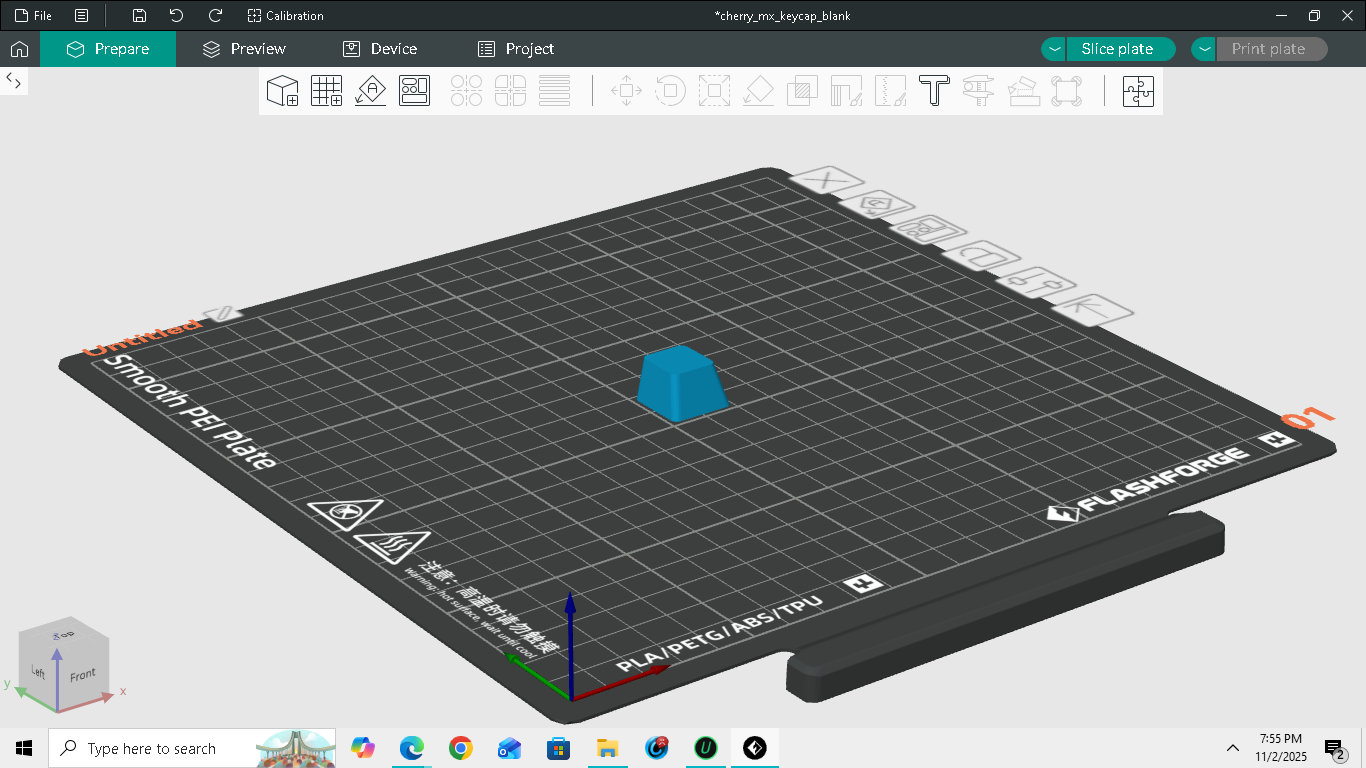This screenshot has width=1366, height=768.
Task: Click the Left face of view cube
Action: tap(39, 672)
